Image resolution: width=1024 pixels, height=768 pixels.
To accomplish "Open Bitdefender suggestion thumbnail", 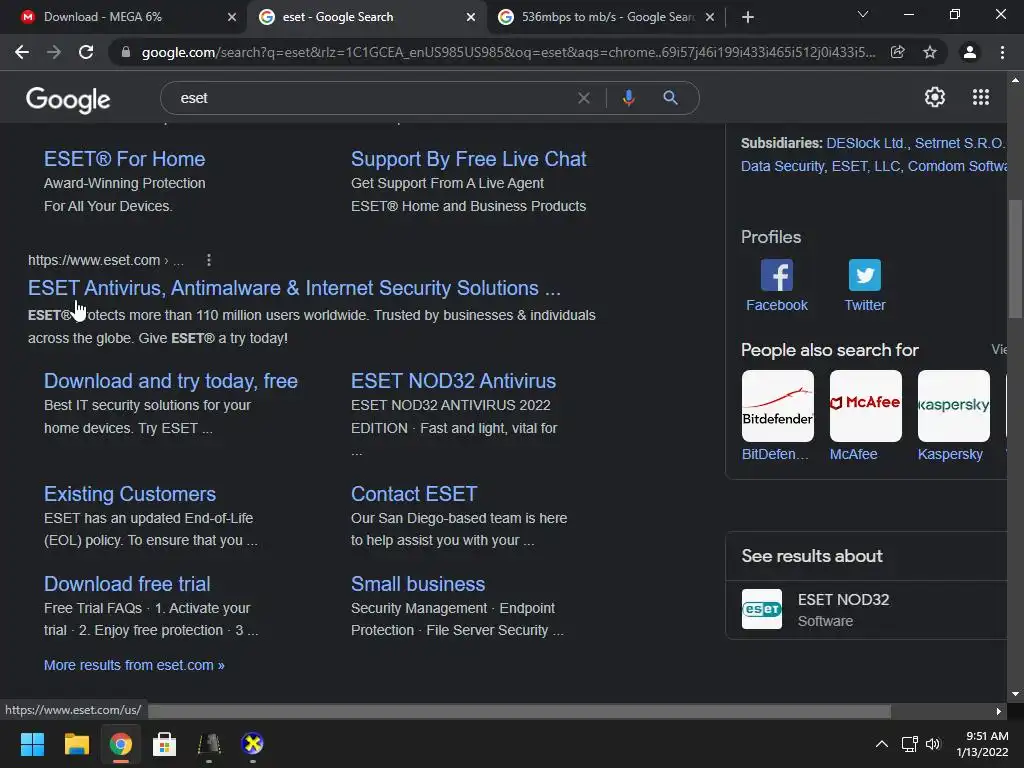I will point(778,406).
